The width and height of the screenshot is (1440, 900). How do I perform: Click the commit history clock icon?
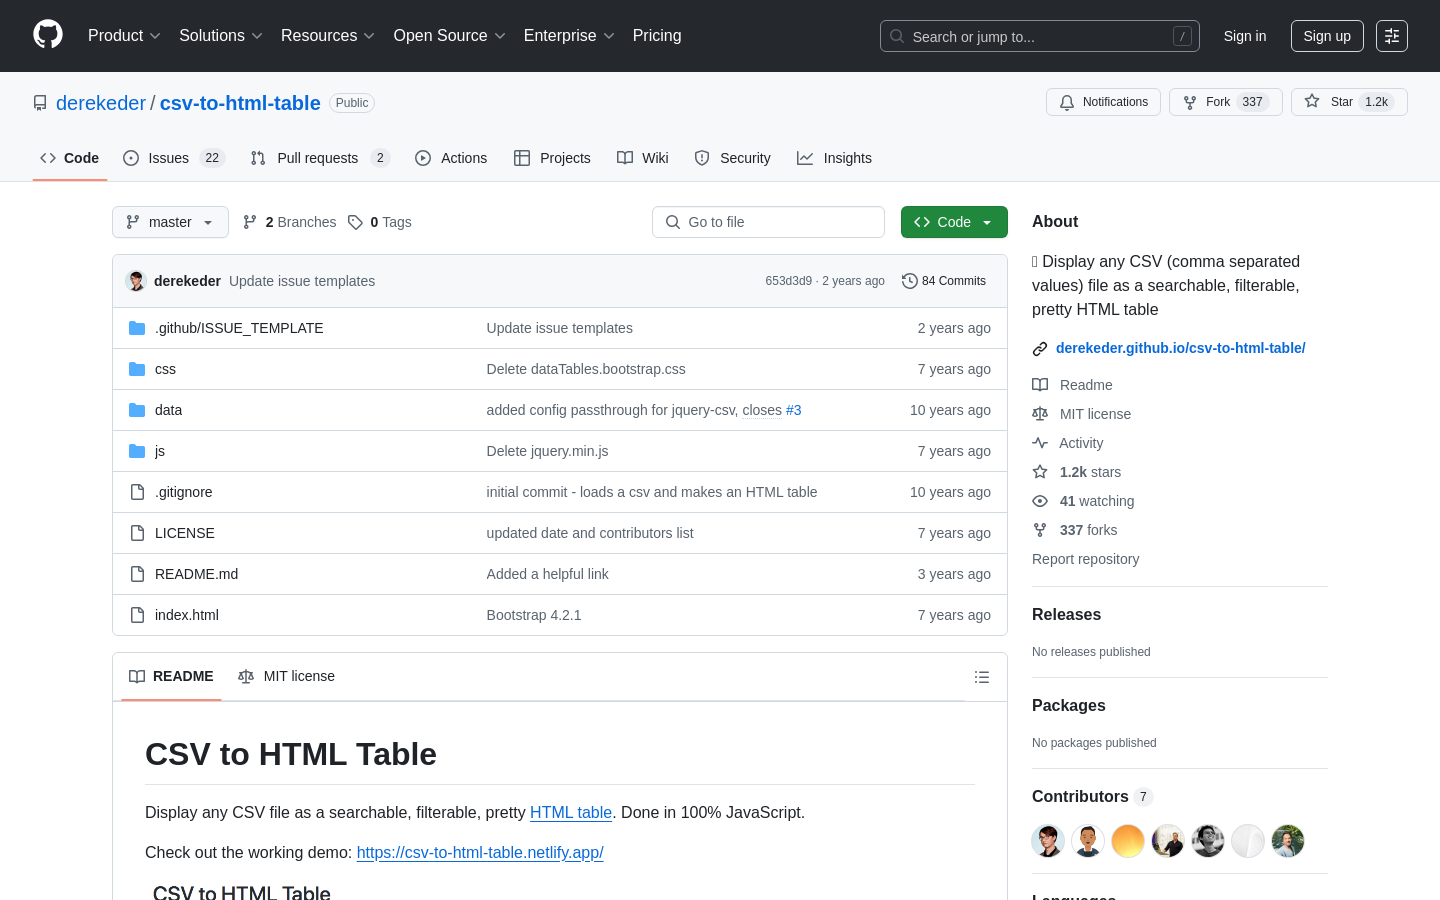click(910, 281)
